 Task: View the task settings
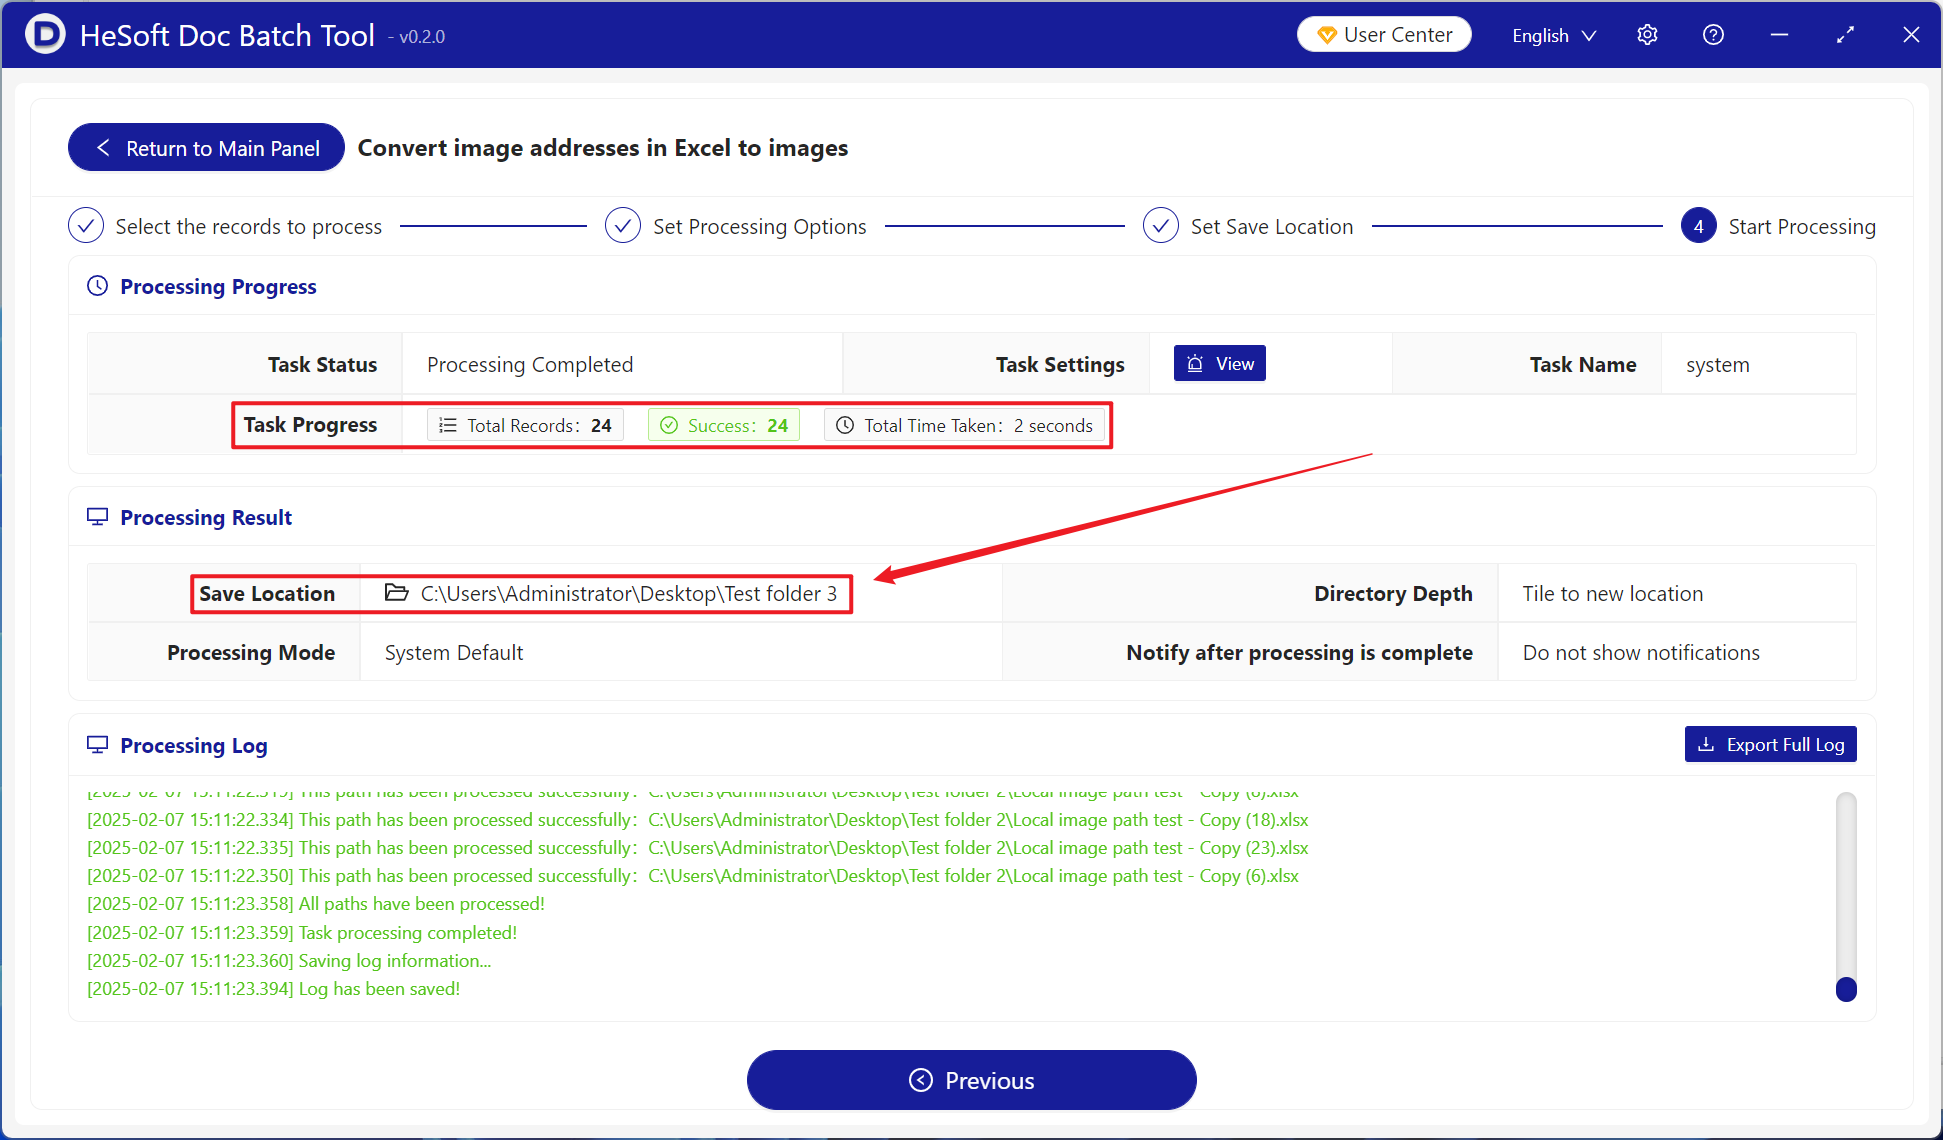click(x=1220, y=364)
